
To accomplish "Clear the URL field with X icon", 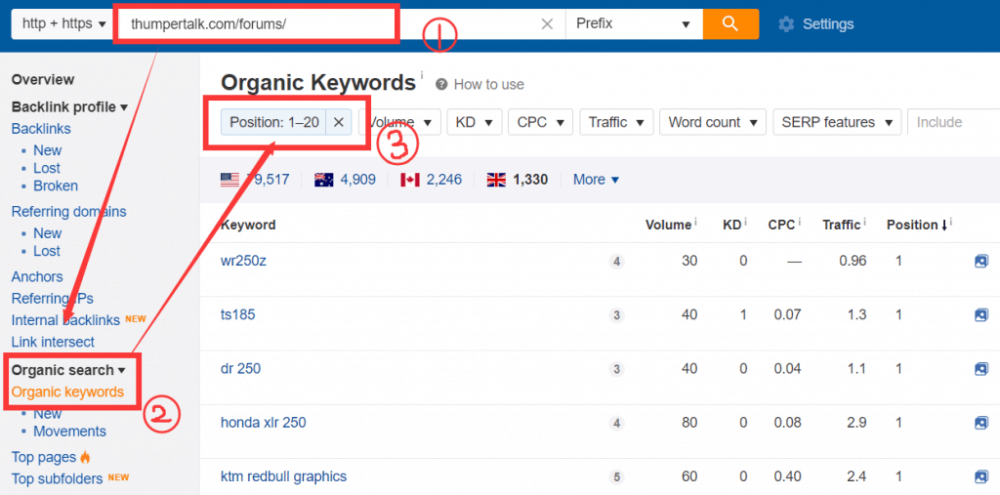I will tap(547, 24).
